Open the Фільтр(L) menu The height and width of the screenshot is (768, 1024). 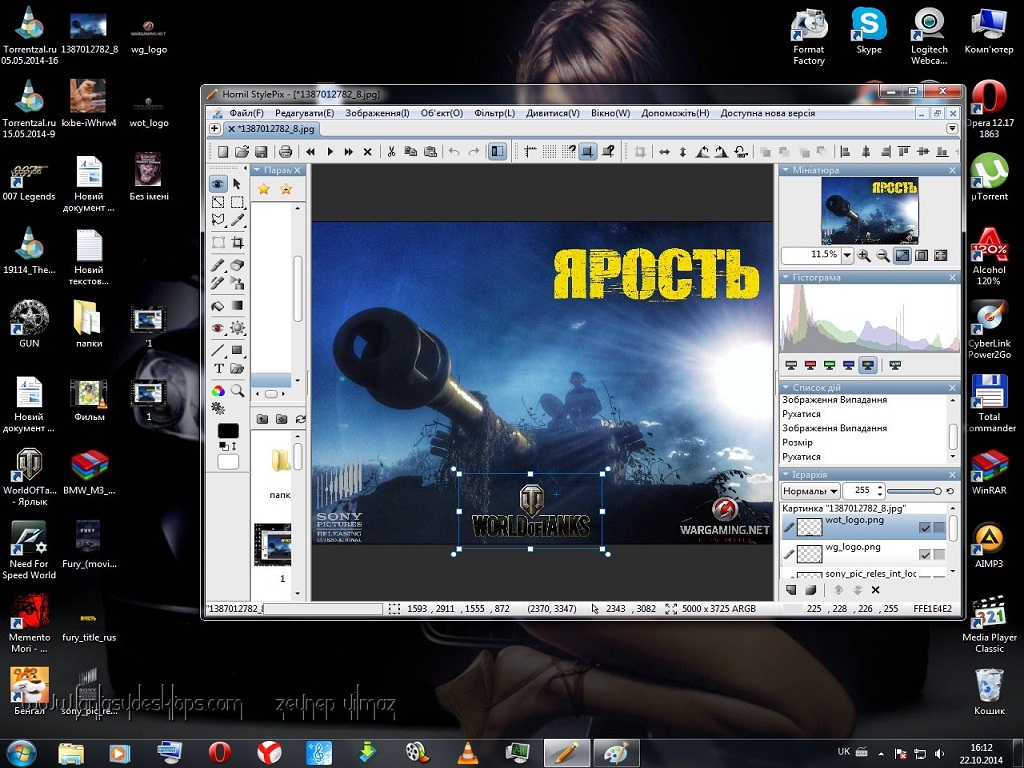(x=494, y=113)
